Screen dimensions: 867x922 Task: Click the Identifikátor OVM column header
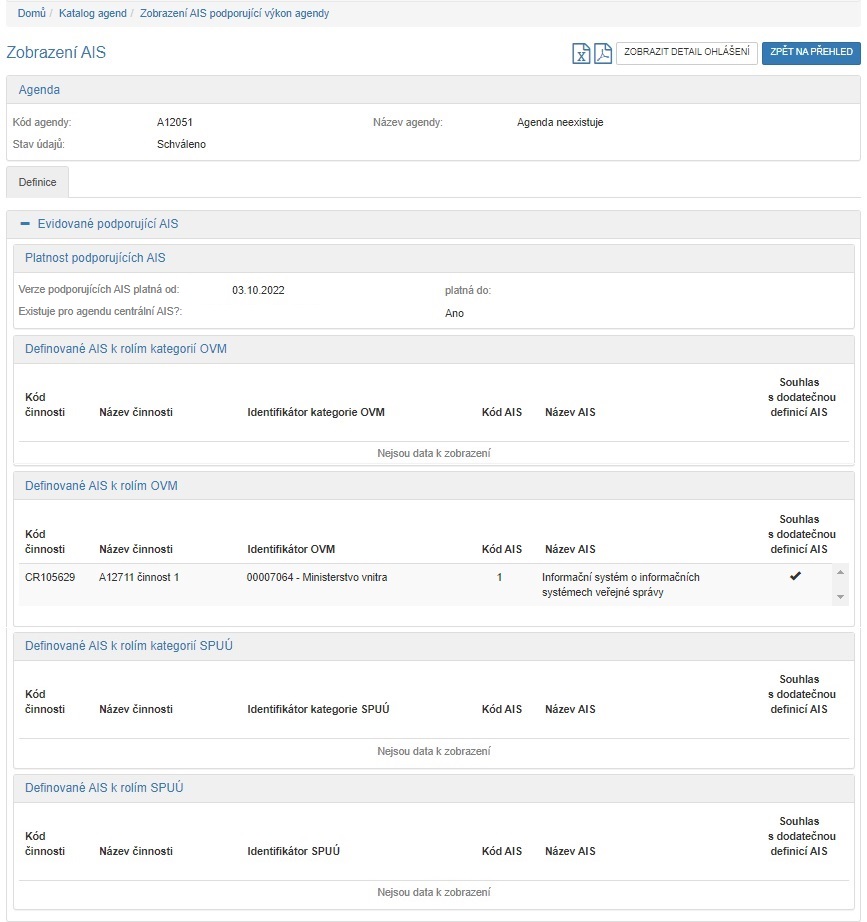290,549
